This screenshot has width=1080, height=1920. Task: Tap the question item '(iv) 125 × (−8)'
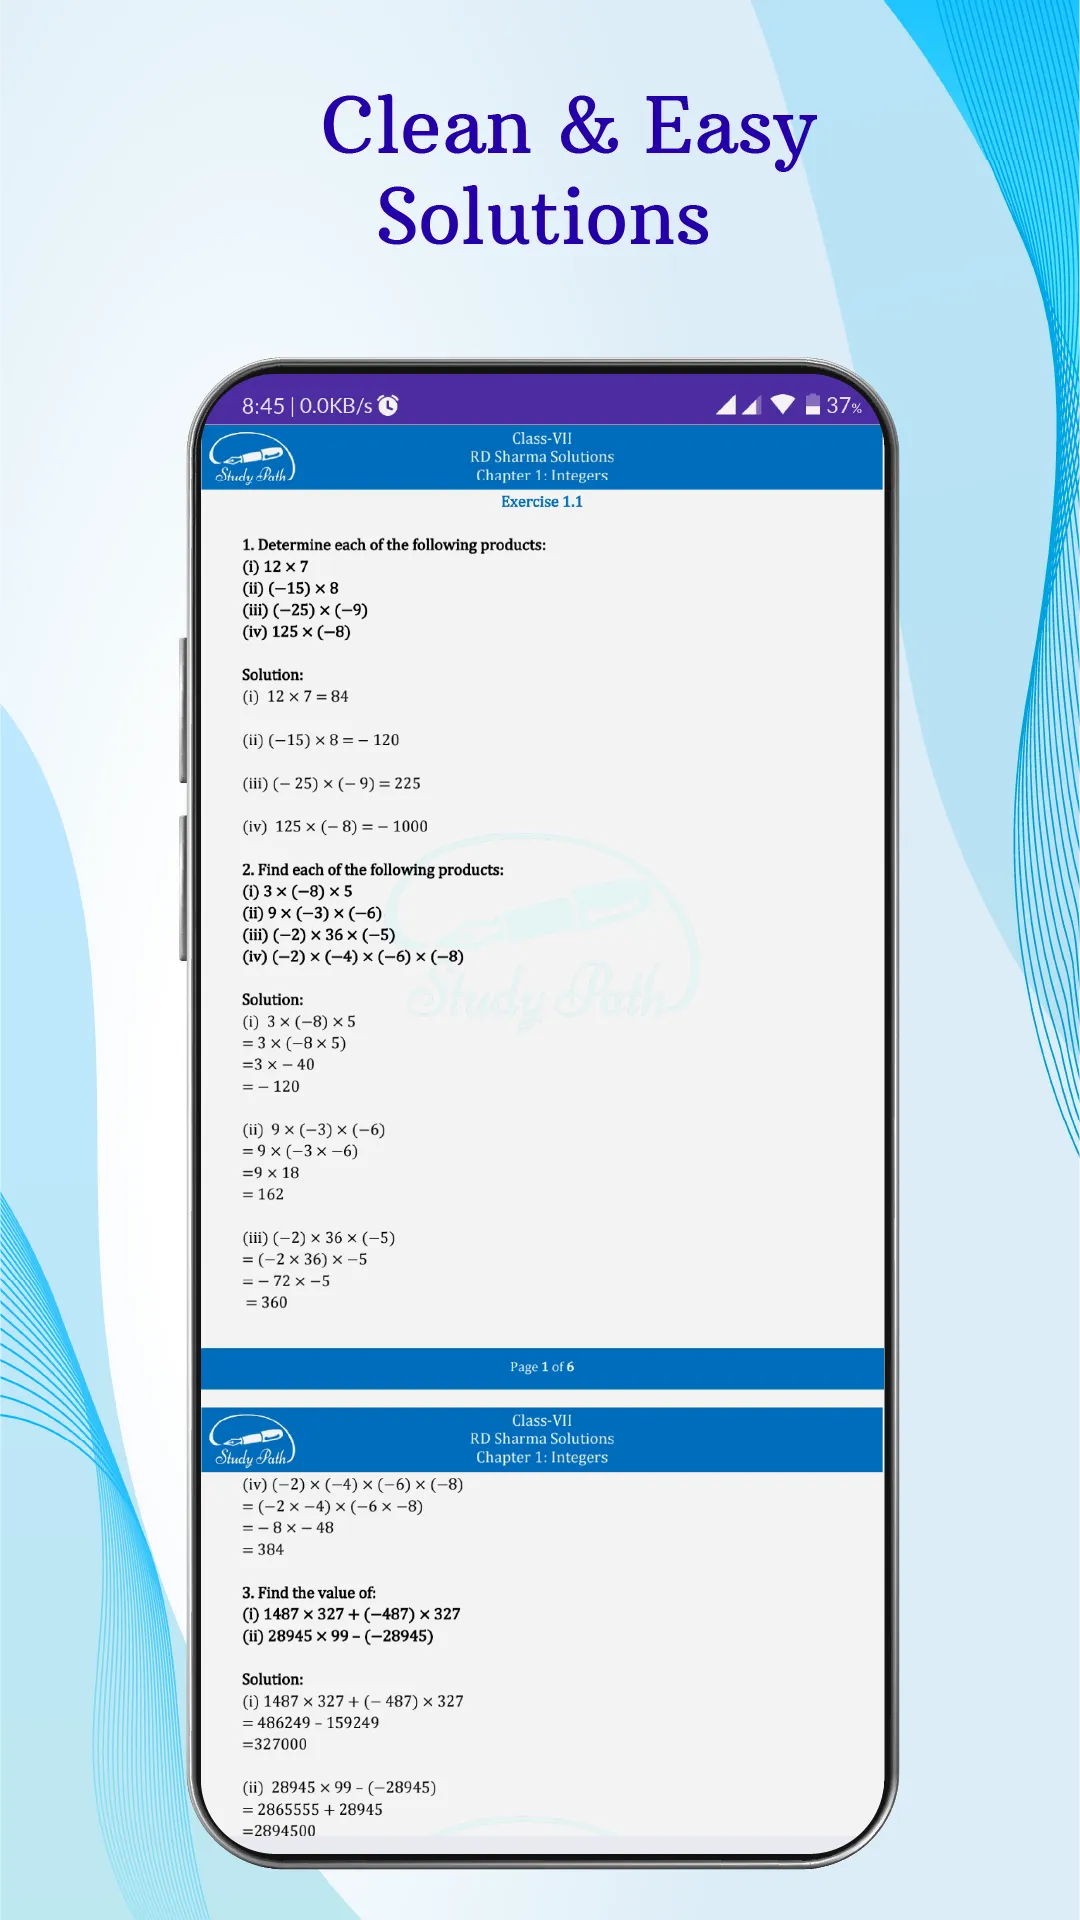(296, 632)
